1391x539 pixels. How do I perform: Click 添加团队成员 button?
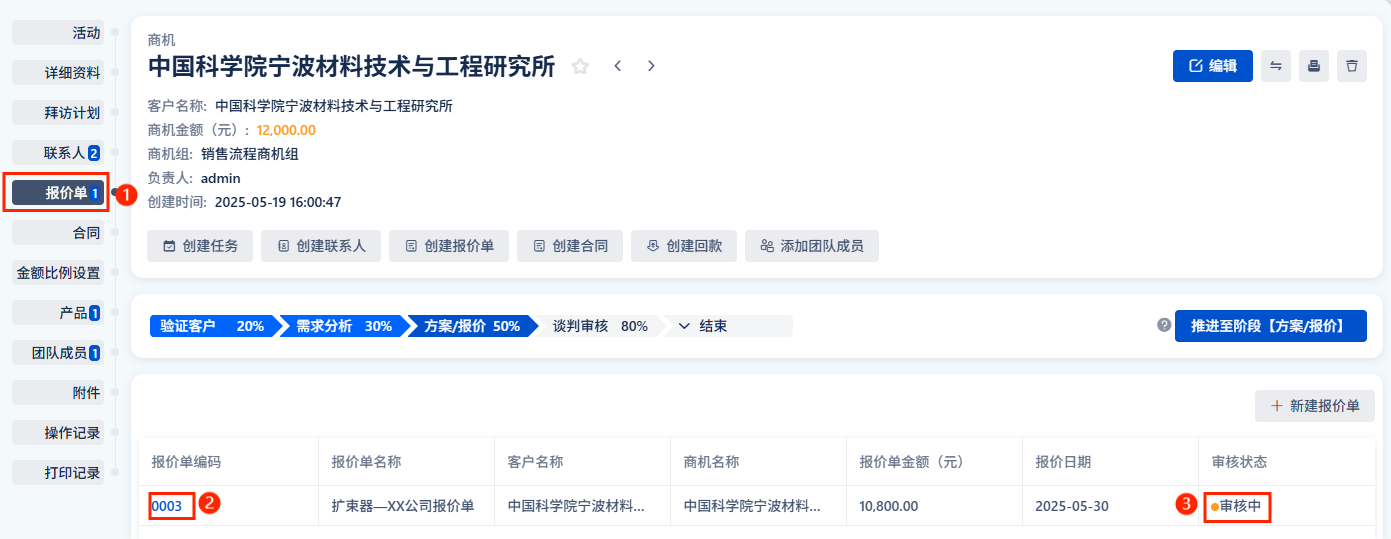point(812,246)
